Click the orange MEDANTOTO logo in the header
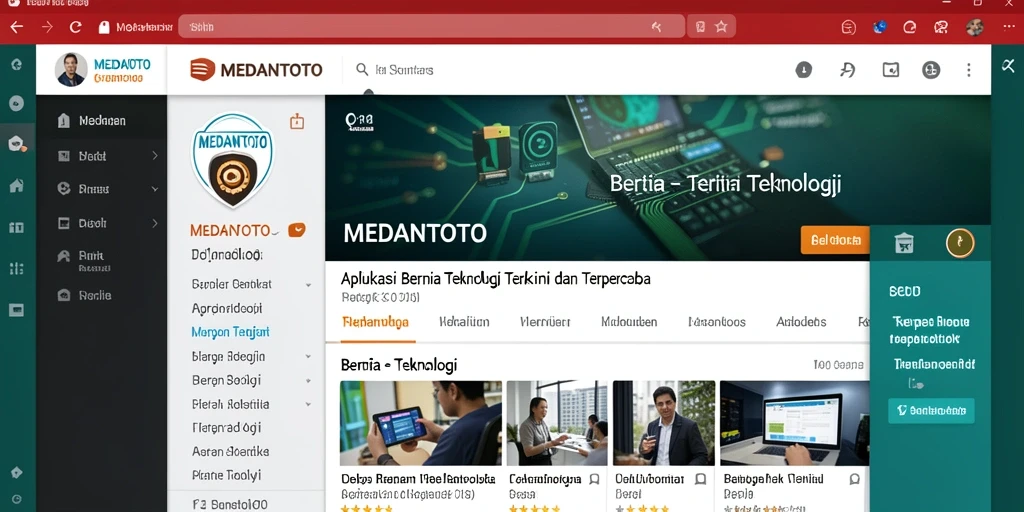This screenshot has width=1024, height=512. click(256, 69)
